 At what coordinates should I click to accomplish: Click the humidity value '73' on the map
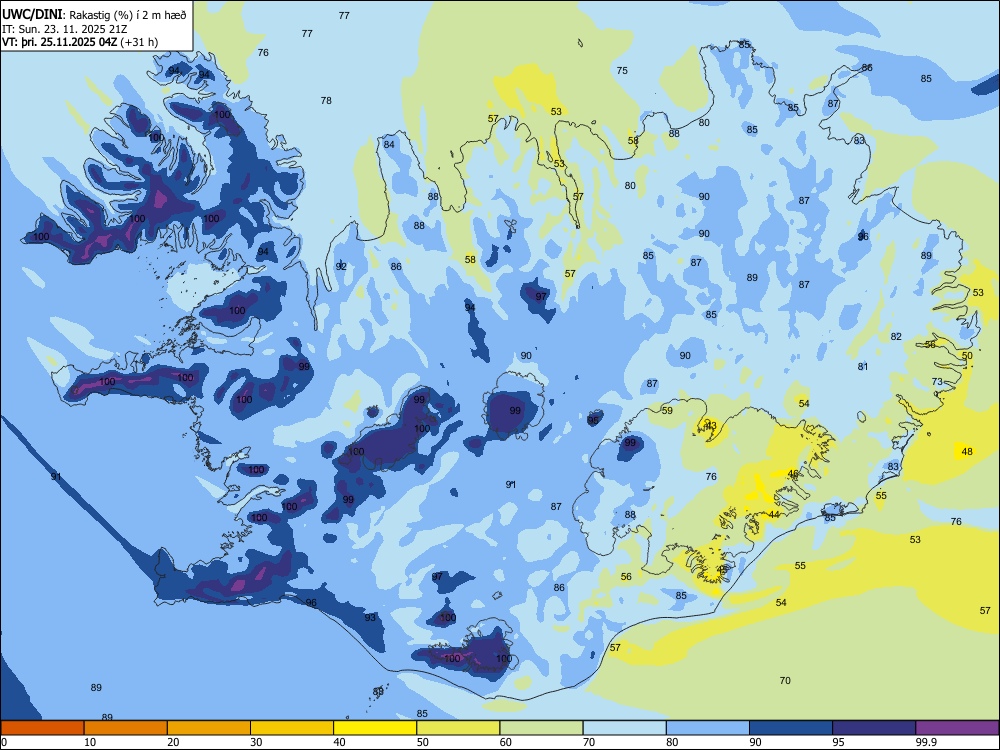pos(937,382)
